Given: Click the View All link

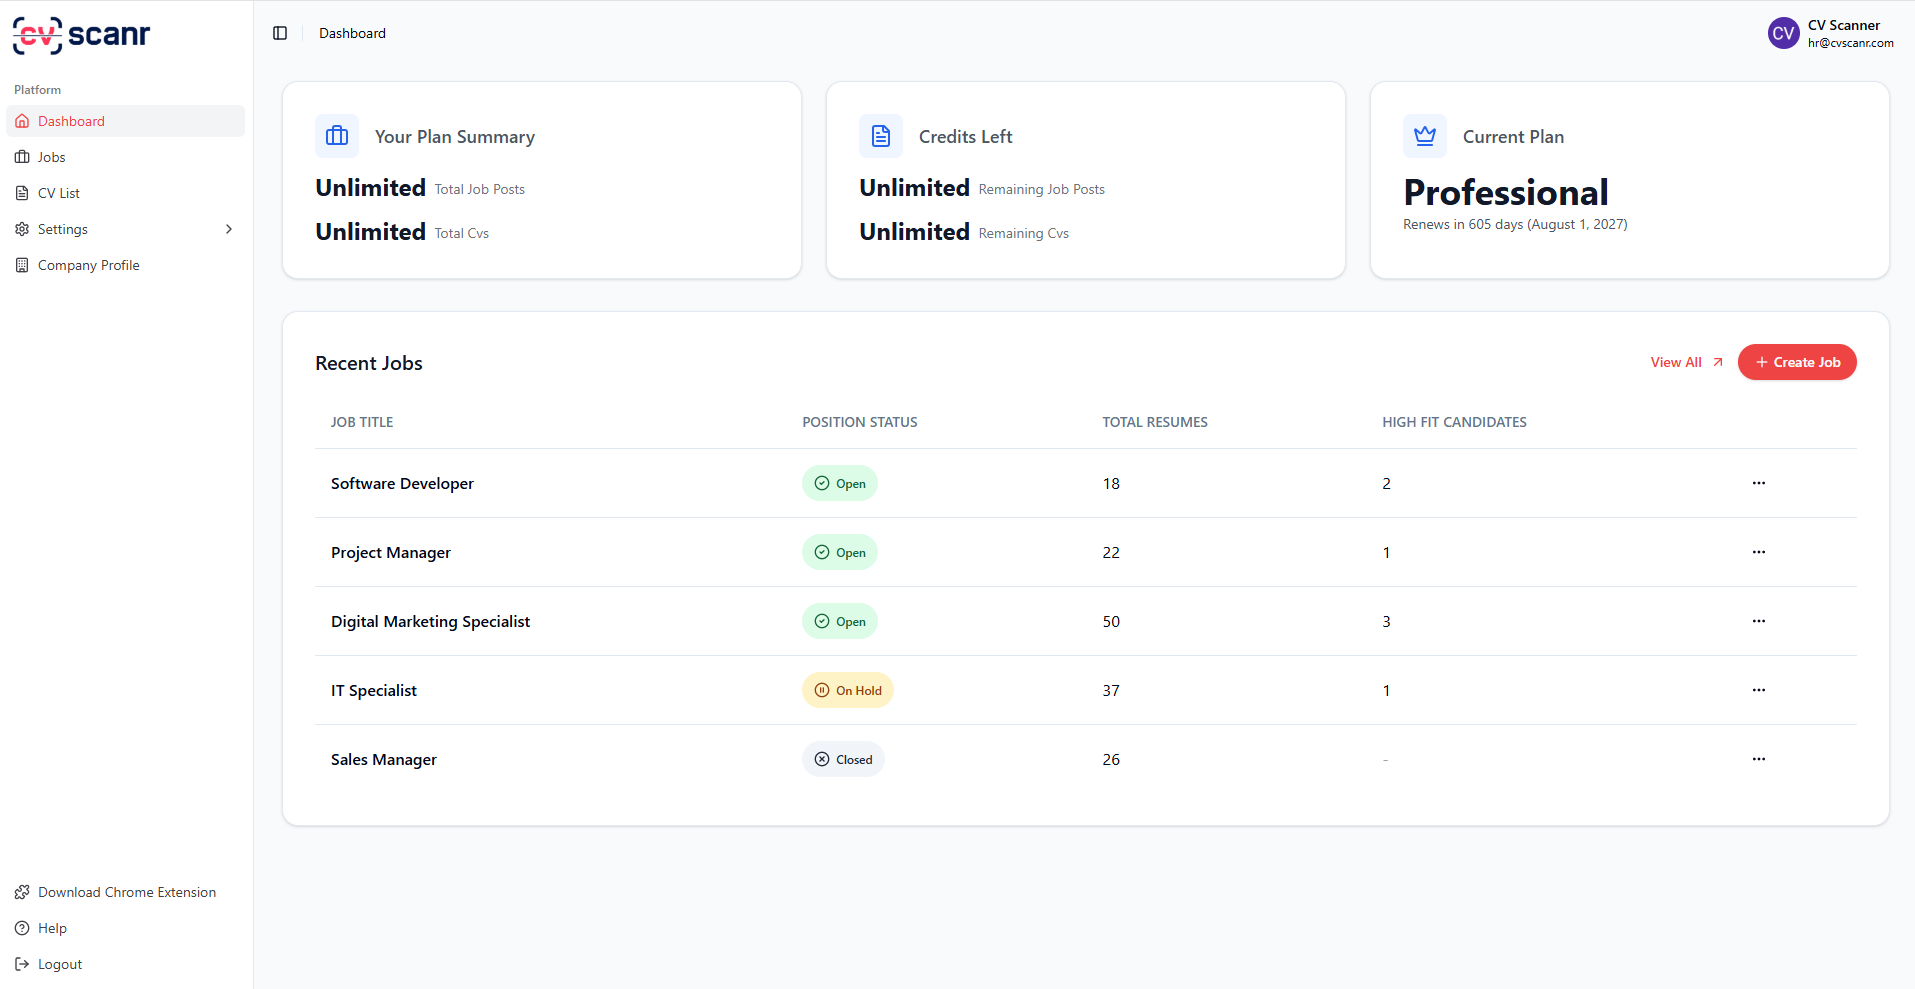Looking at the screenshot, I should pyautogui.click(x=1686, y=362).
